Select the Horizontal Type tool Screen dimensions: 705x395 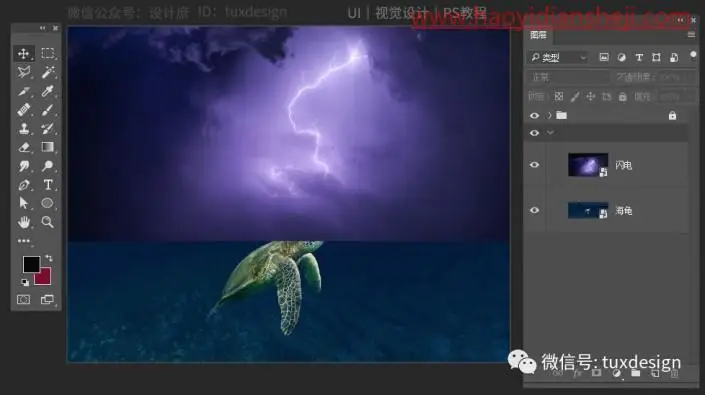47,185
